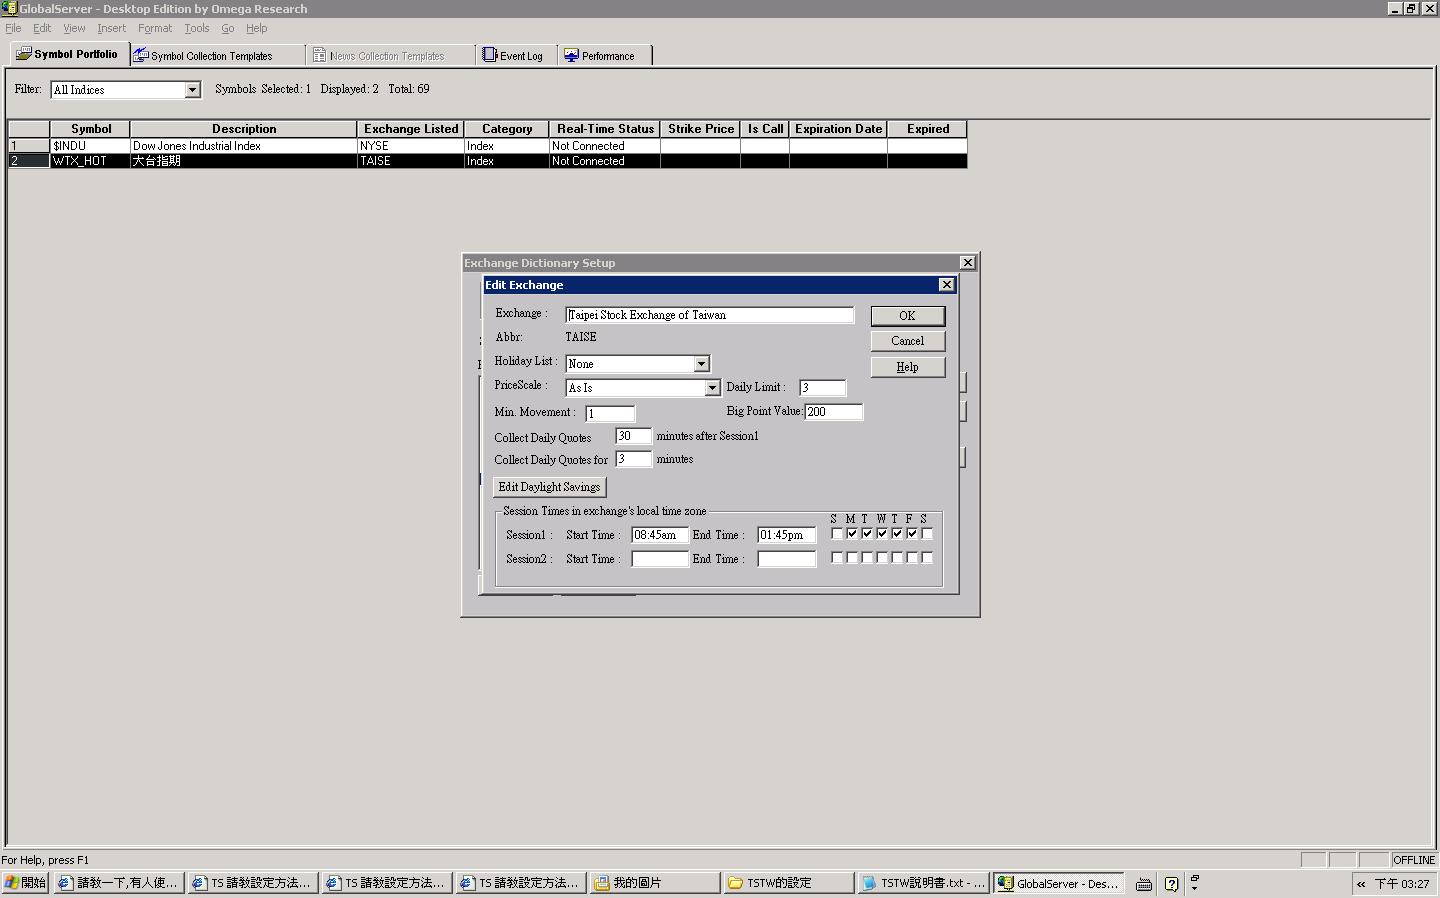Click the Big Point Value field
1440x898 pixels.
click(x=833, y=412)
